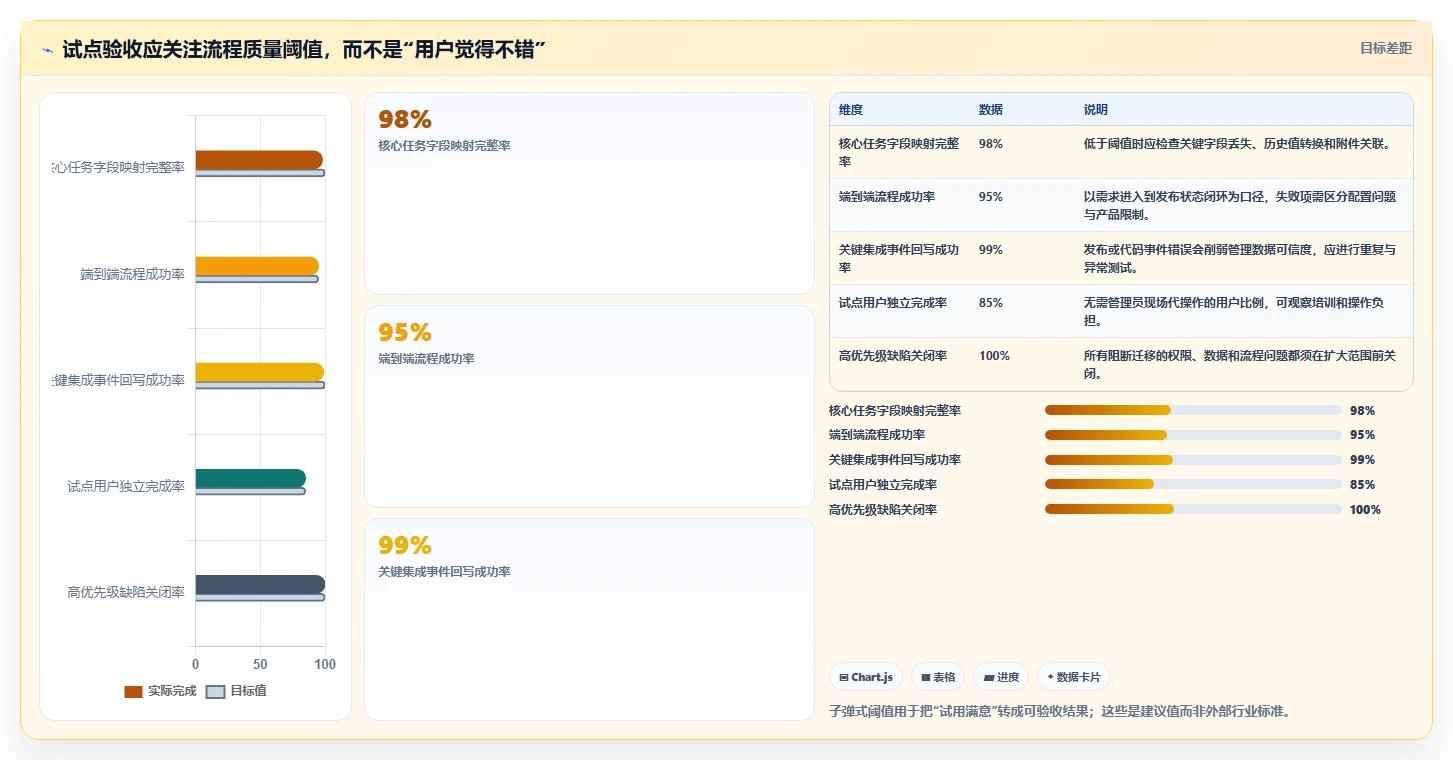Click the teal 试点用户独立完成率 chart bar

point(250,478)
